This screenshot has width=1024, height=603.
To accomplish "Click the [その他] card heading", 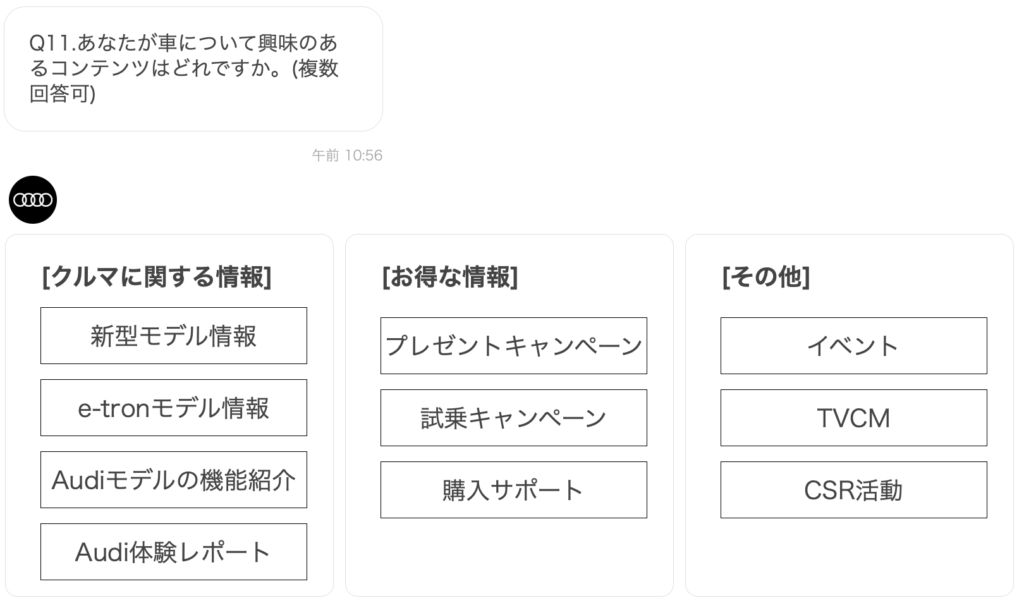I will tap(766, 276).
